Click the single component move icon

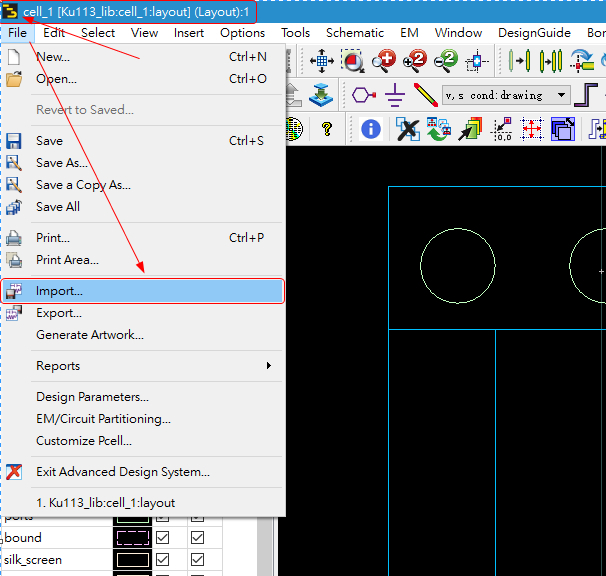519,61
